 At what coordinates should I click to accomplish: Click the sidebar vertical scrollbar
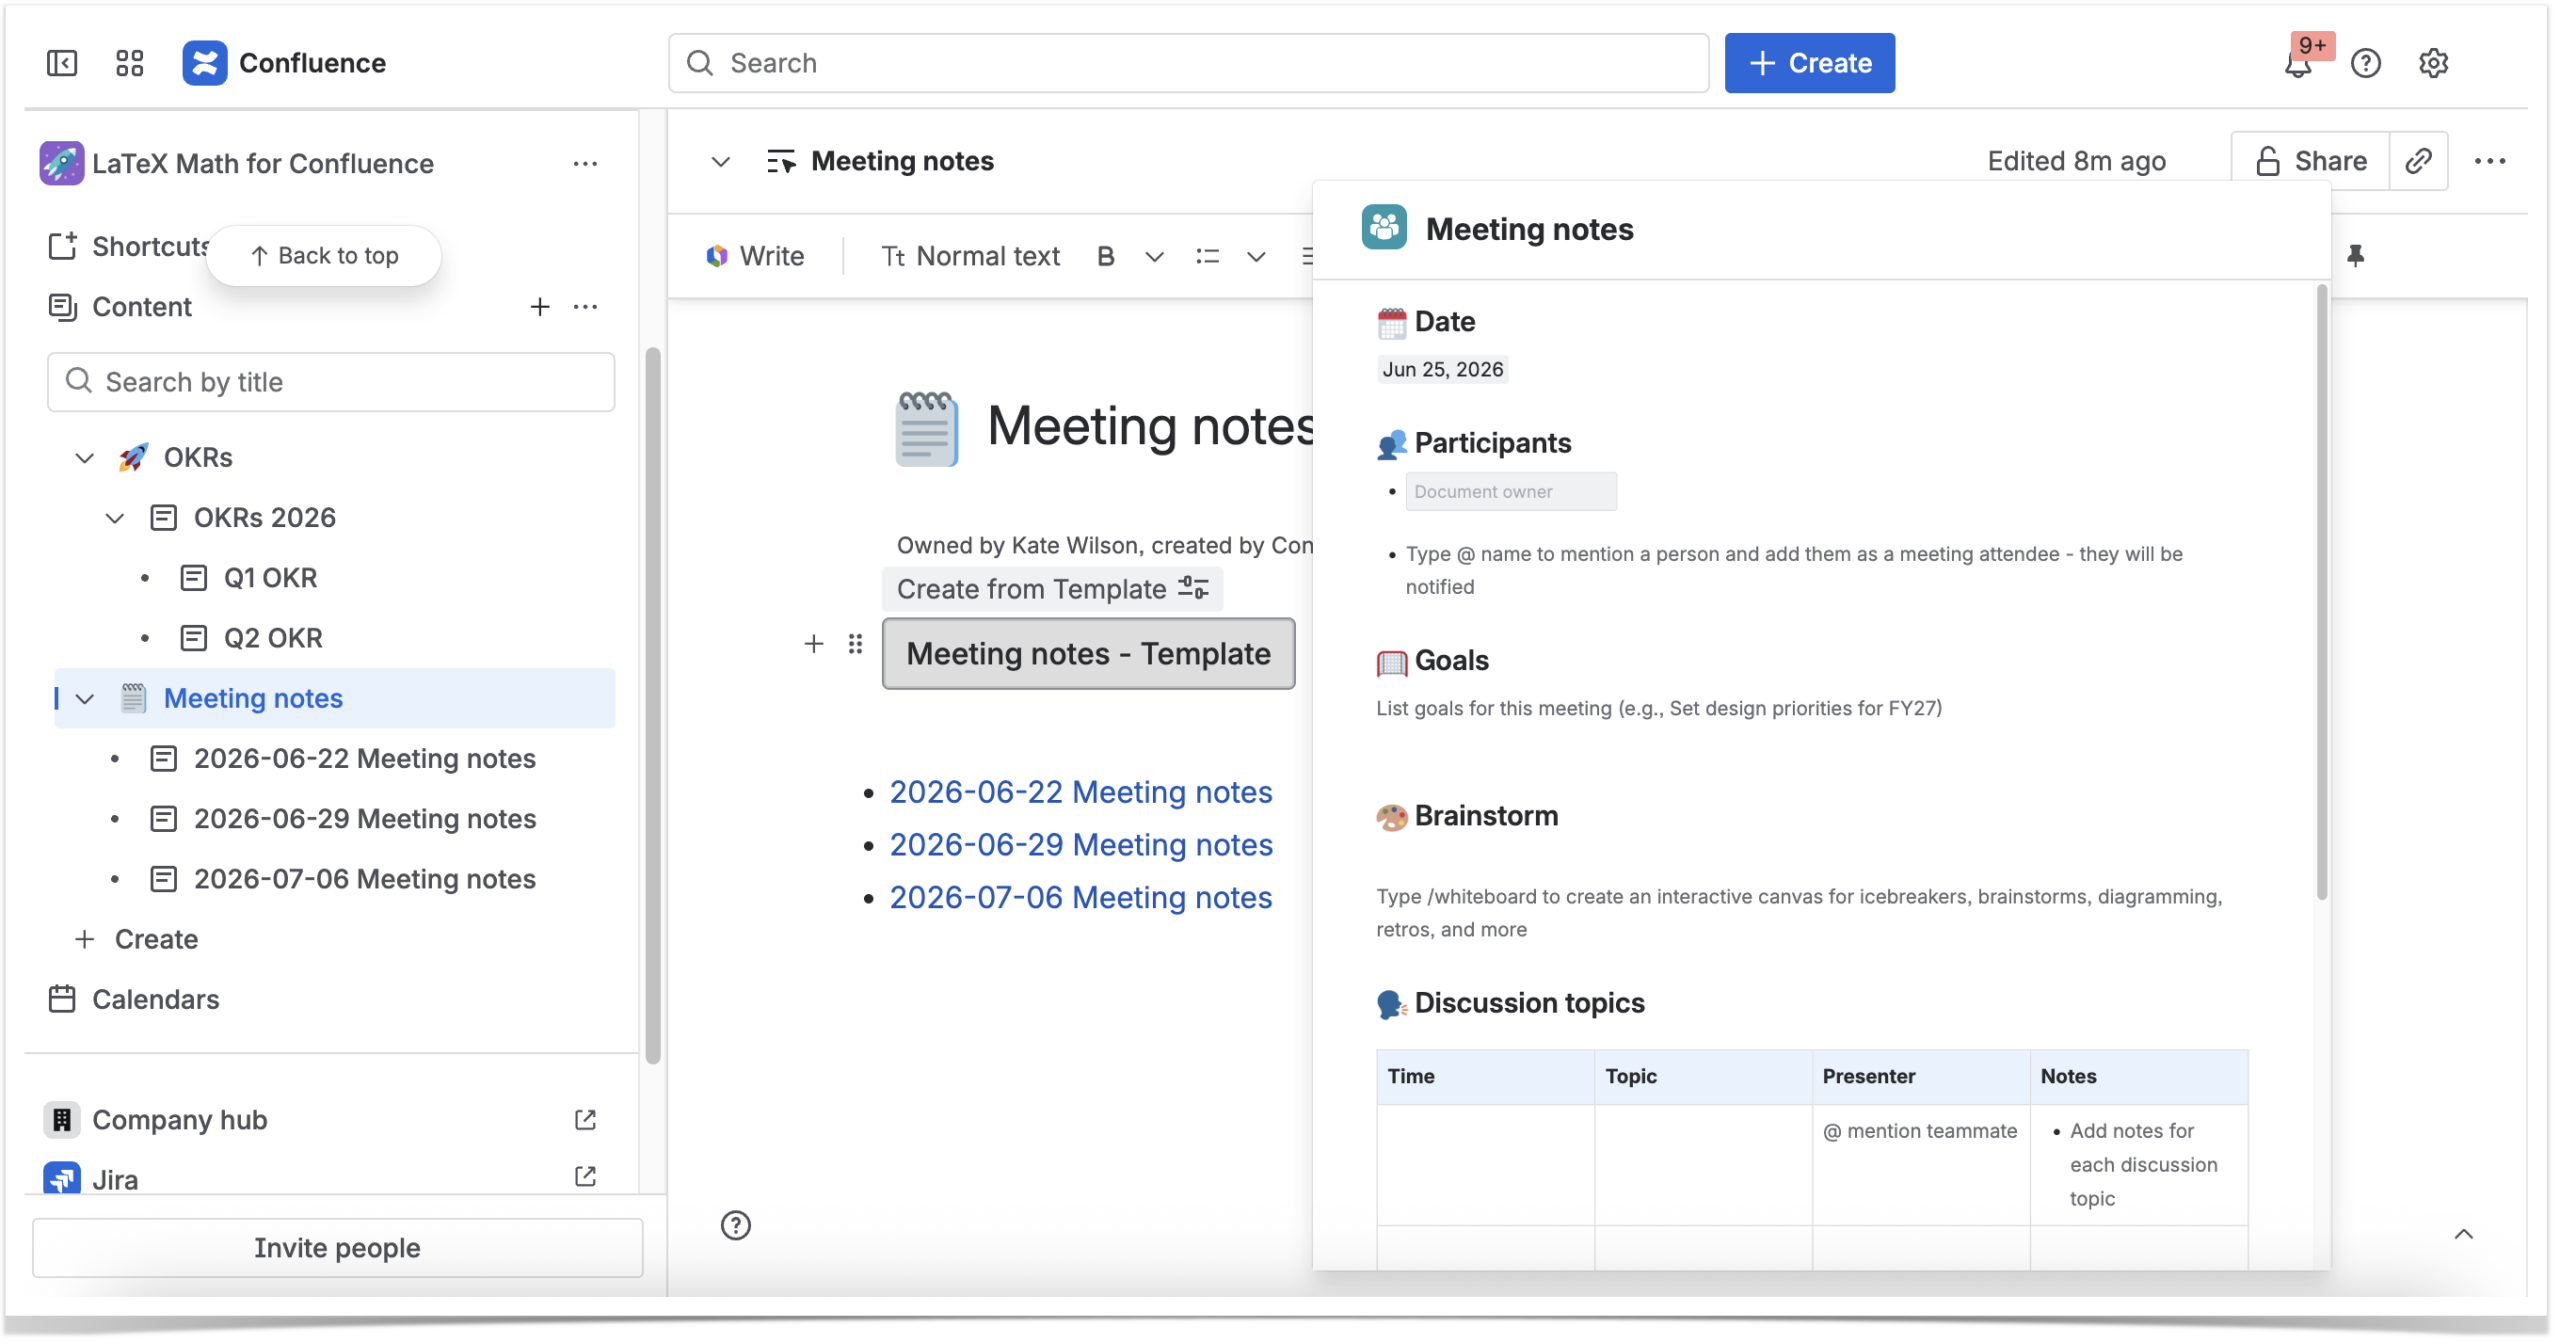tap(653, 705)
